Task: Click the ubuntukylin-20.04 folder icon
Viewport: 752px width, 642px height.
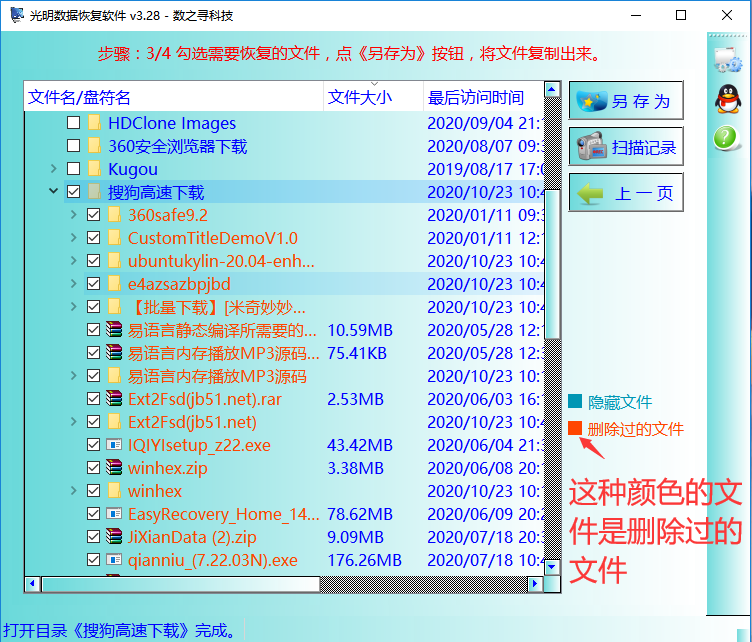Action: tap(114, 261)
